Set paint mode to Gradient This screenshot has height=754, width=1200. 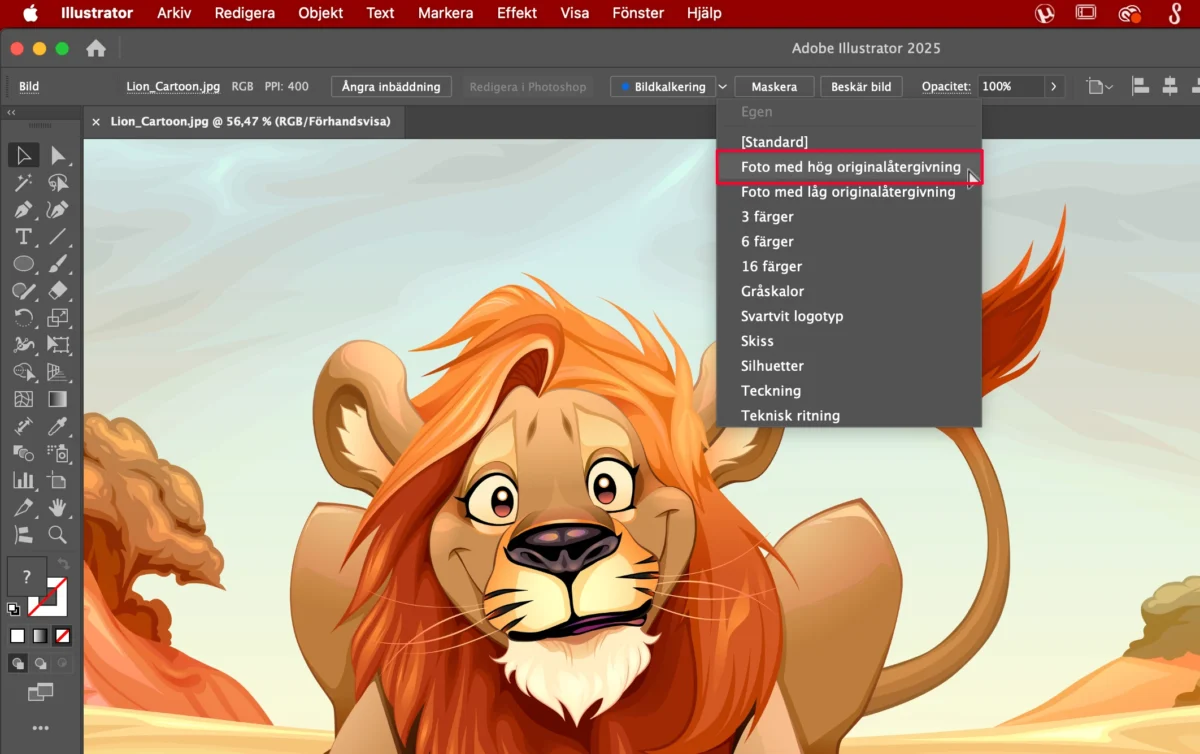point(40,635)
